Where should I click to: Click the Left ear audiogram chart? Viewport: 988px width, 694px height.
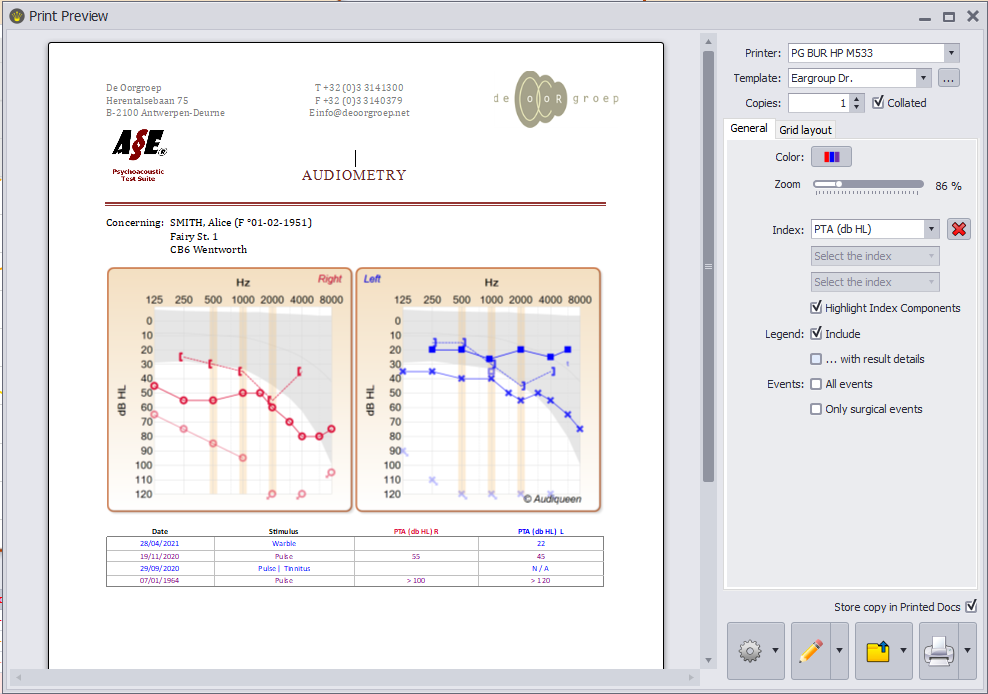click(x=478, y=390)
